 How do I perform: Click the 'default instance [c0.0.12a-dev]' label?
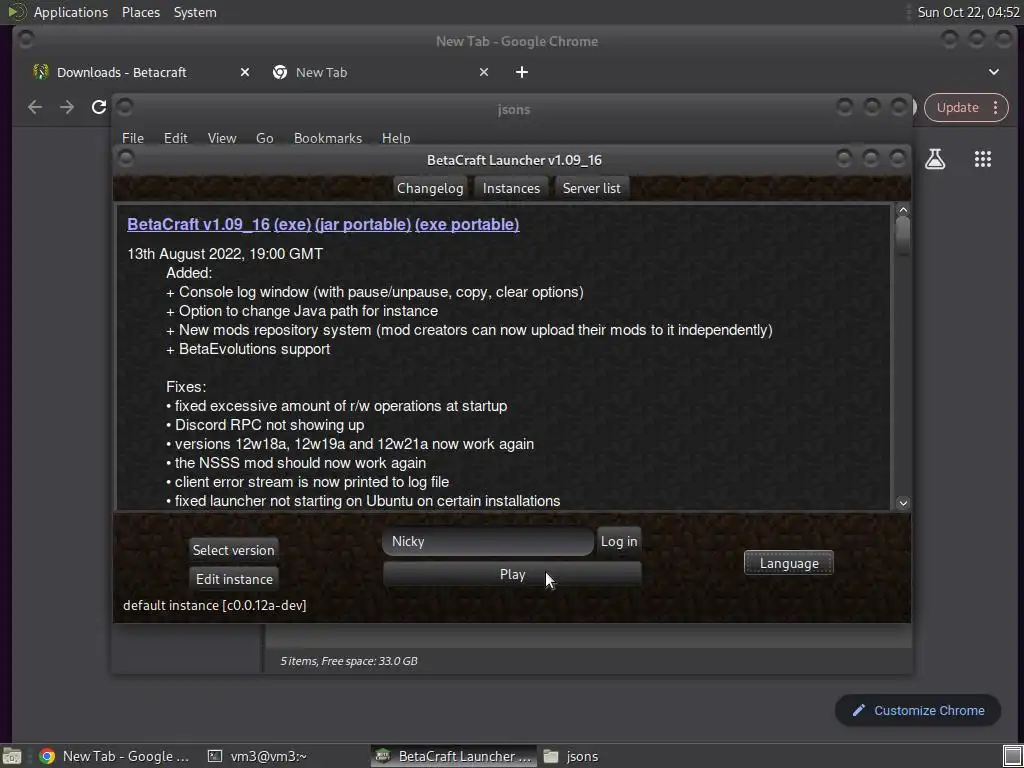[x=214, y=605]
